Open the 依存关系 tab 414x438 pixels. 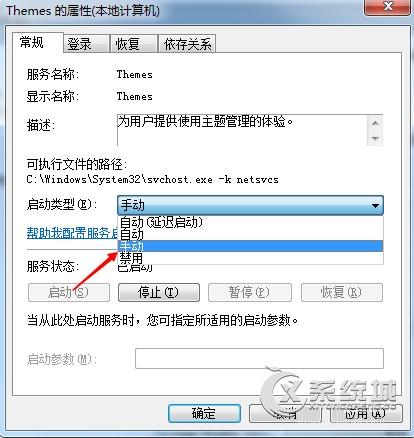click(187, 44)
